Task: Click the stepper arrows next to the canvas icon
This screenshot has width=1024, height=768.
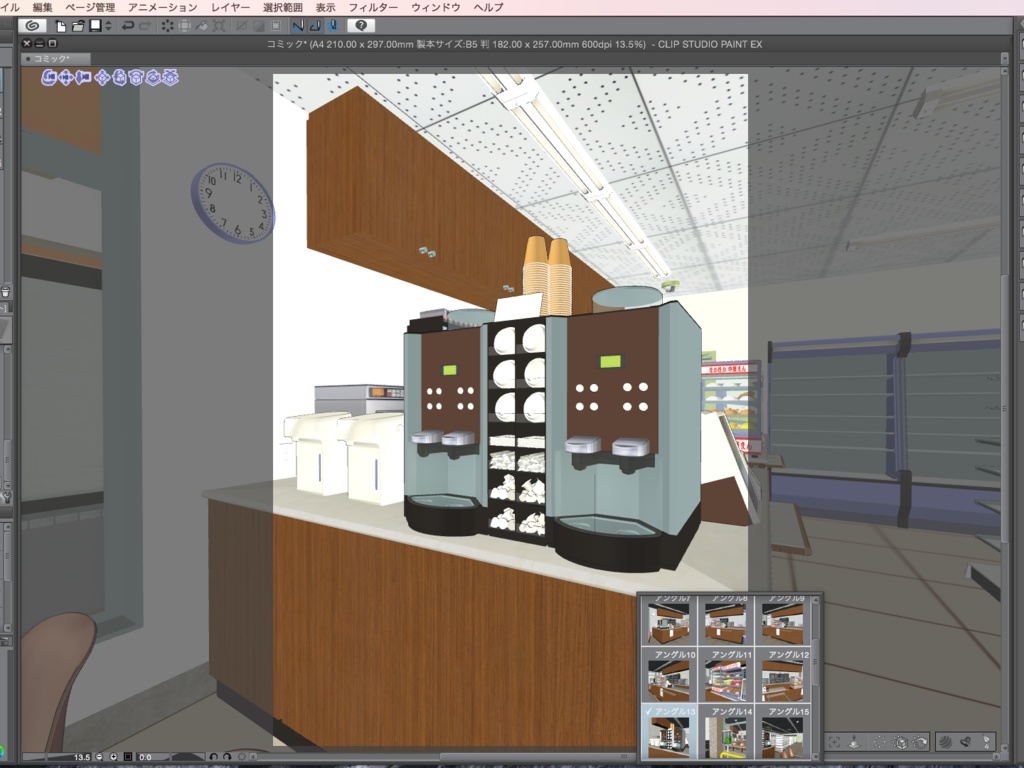Action: (x=108, y=28)
